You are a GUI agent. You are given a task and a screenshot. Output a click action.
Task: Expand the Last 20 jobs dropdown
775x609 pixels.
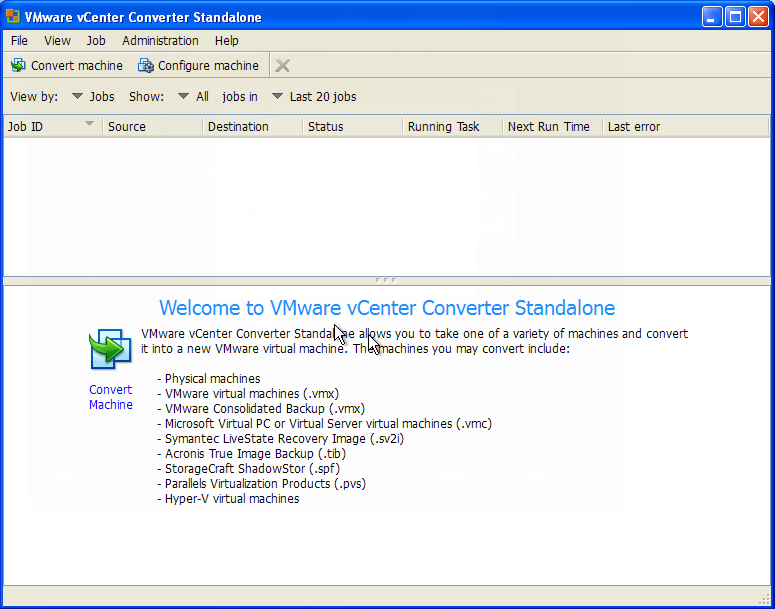[x=314, y=96]
